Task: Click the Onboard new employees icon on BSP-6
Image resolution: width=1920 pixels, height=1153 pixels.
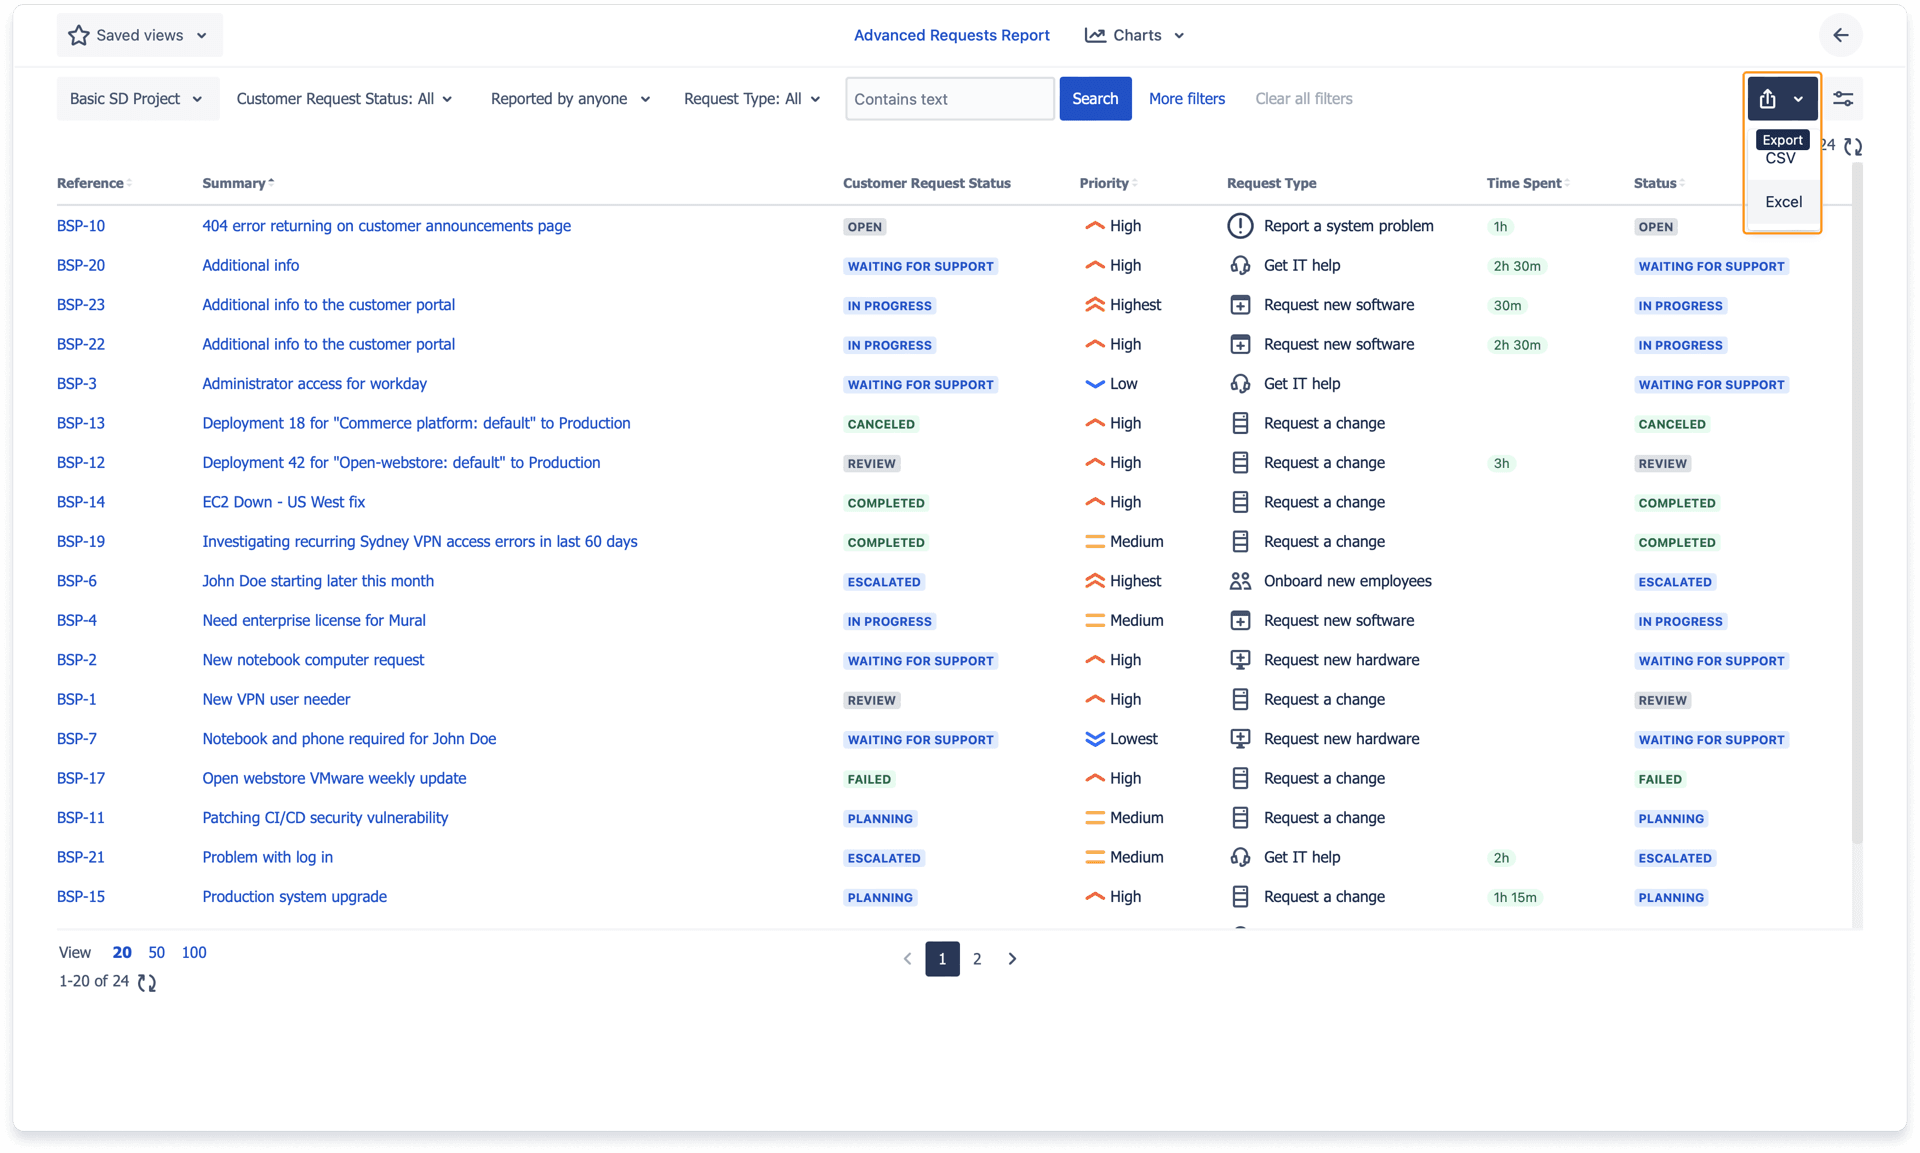Action: 1240,580
